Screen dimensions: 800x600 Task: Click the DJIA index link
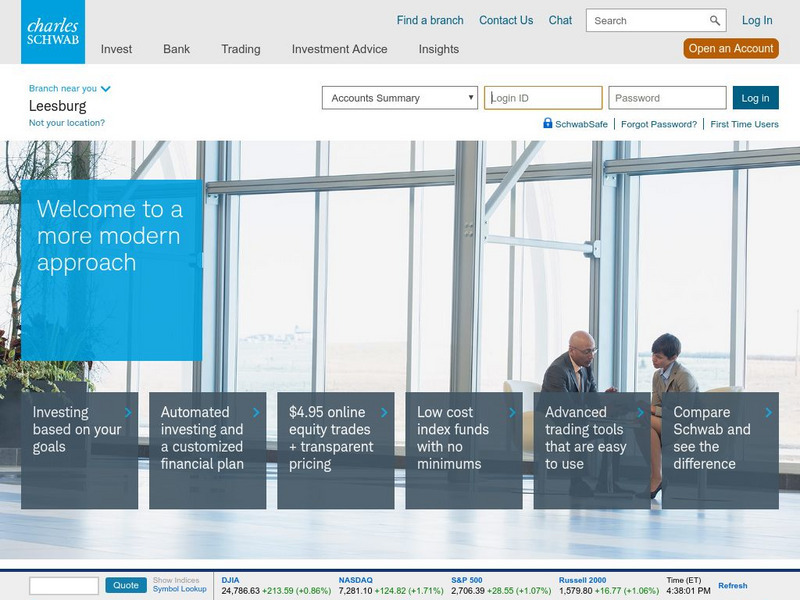(x=230, y=580)
